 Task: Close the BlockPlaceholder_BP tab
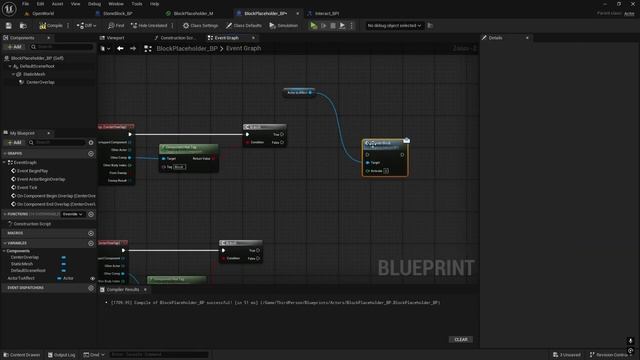(x=297, y=13)
